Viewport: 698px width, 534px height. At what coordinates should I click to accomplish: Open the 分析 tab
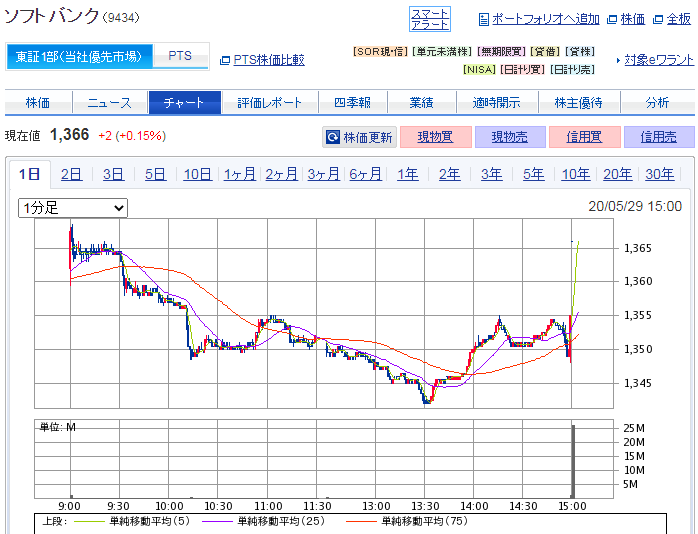tap(657, 103)
